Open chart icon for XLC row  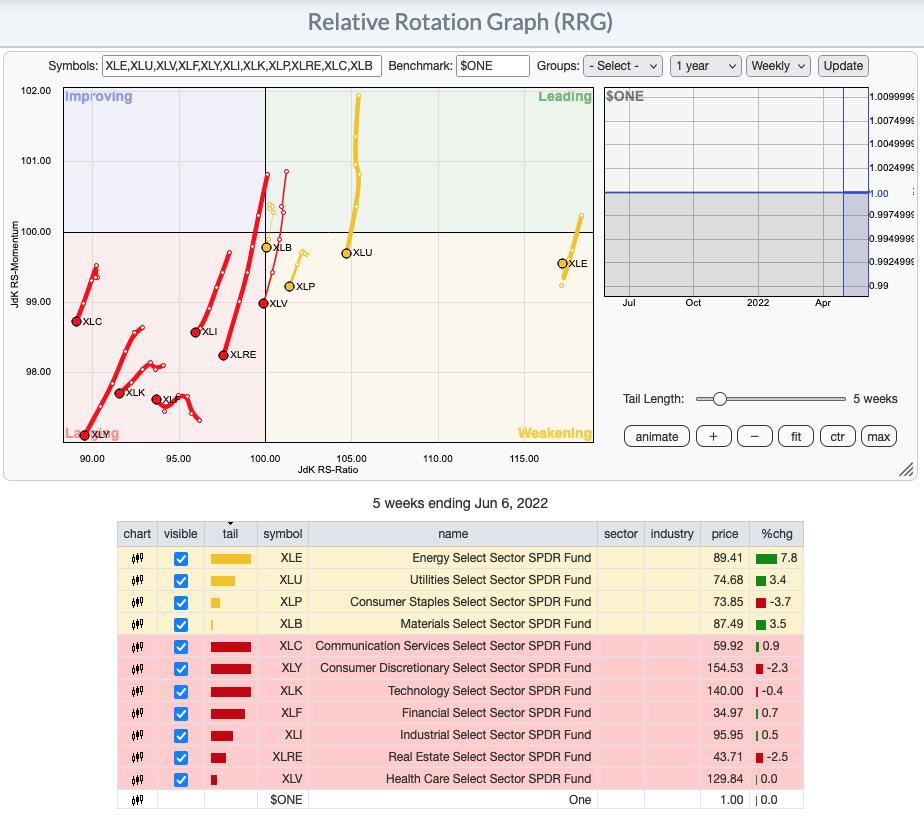point(137,646)
